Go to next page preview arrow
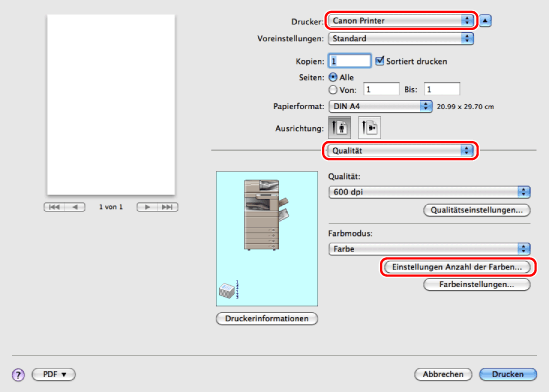 [x=147, y=207]
